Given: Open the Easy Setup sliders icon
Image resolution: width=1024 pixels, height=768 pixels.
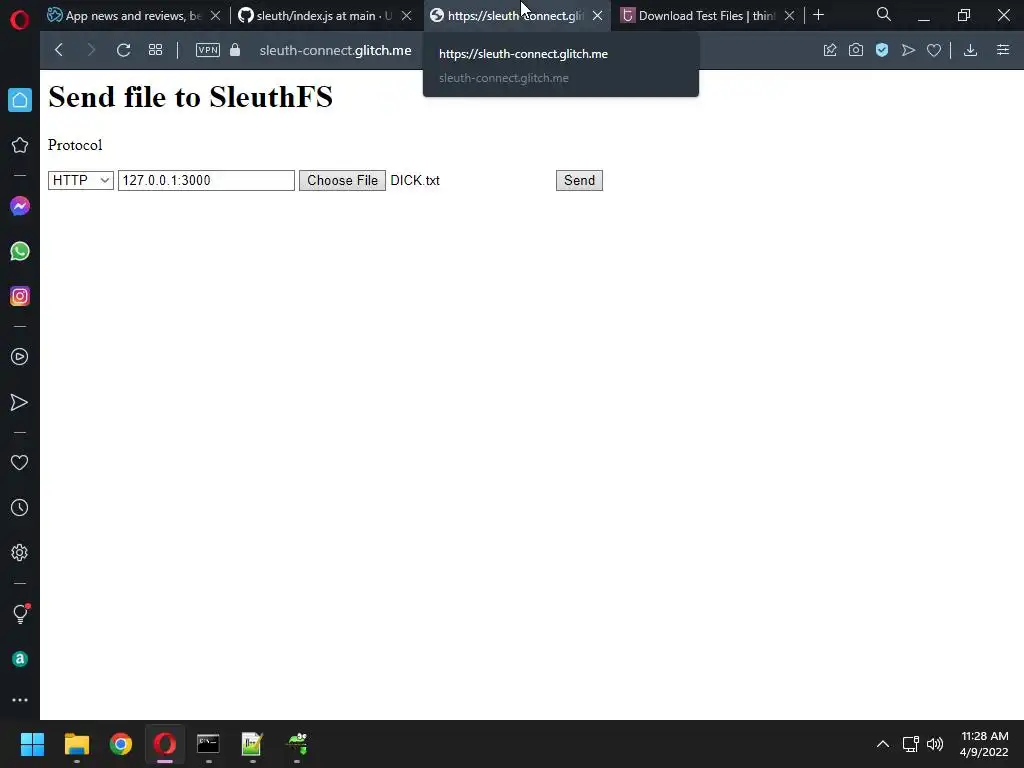Looking at the screenshot, I should 1003,50.
